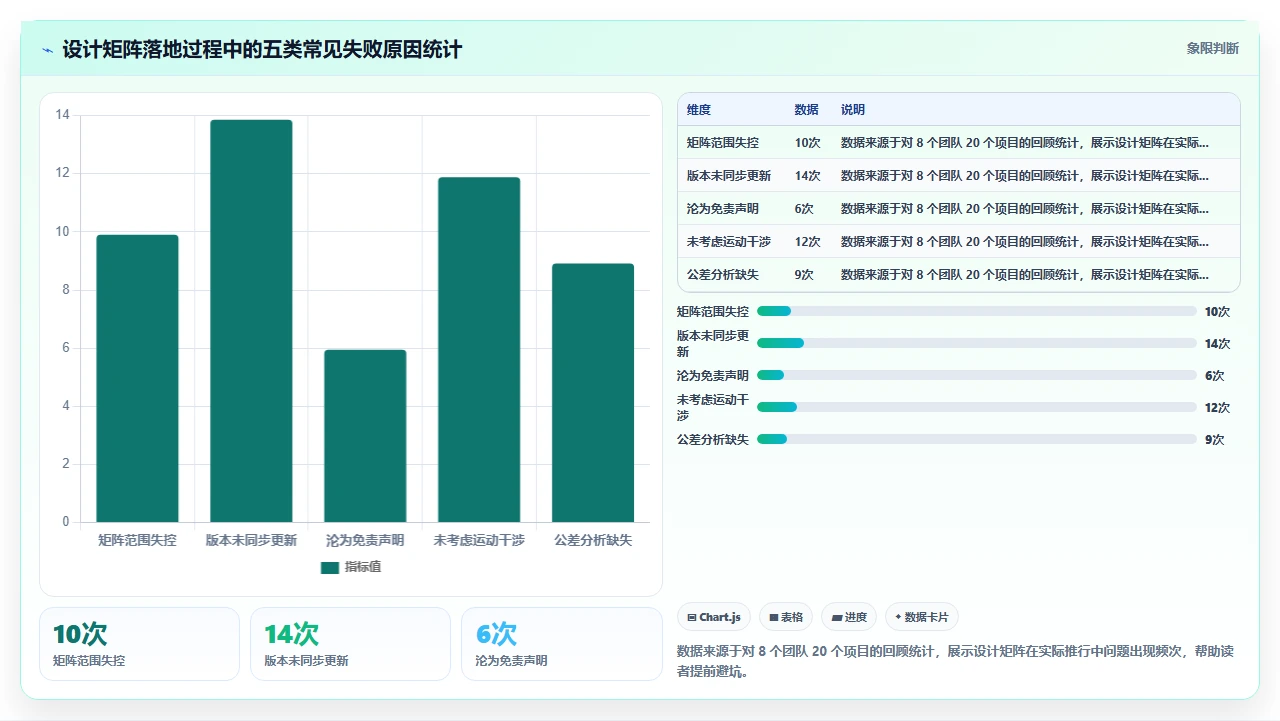Viewport: 1280px width, 721px height.
Task: Click the 12次 value in the table
Action: click(807, 242)
